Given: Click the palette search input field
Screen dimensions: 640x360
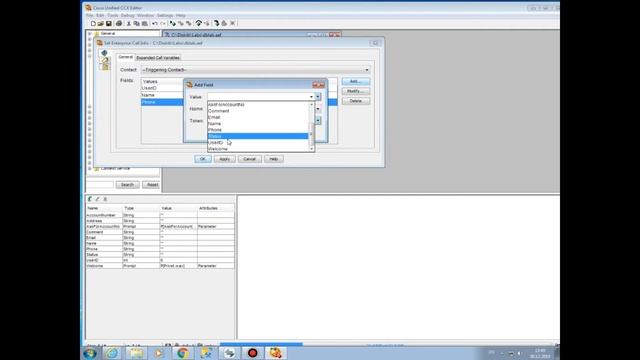Looking at the screenshot, I should [100, 185].
